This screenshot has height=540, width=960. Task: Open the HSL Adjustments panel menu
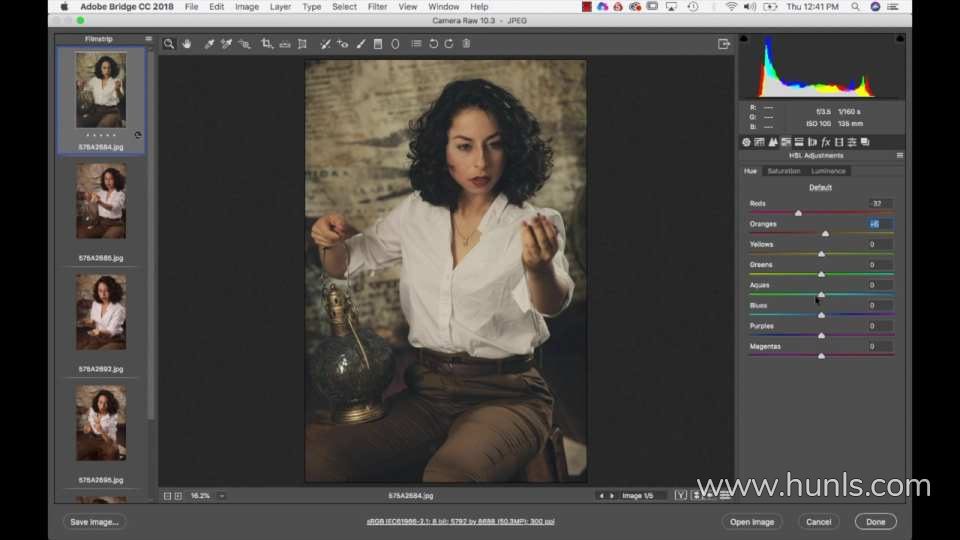(899, 156)
